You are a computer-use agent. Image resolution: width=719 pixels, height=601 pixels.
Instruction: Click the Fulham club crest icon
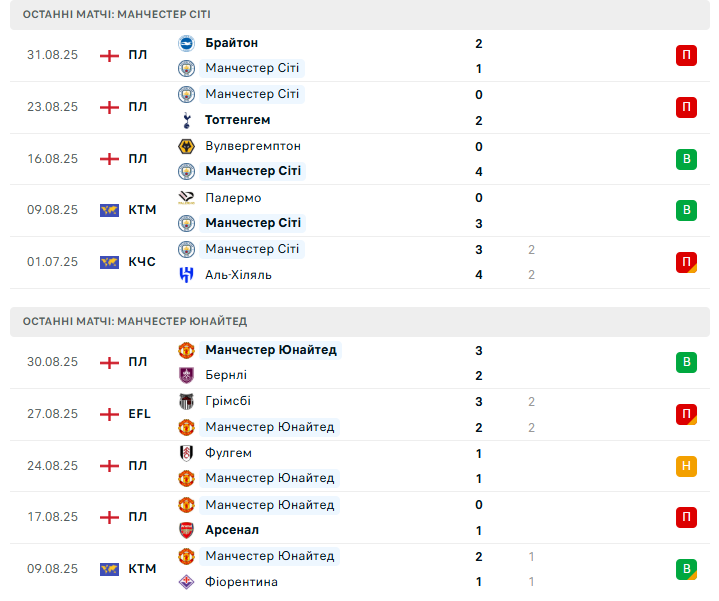tap(186, 453)
